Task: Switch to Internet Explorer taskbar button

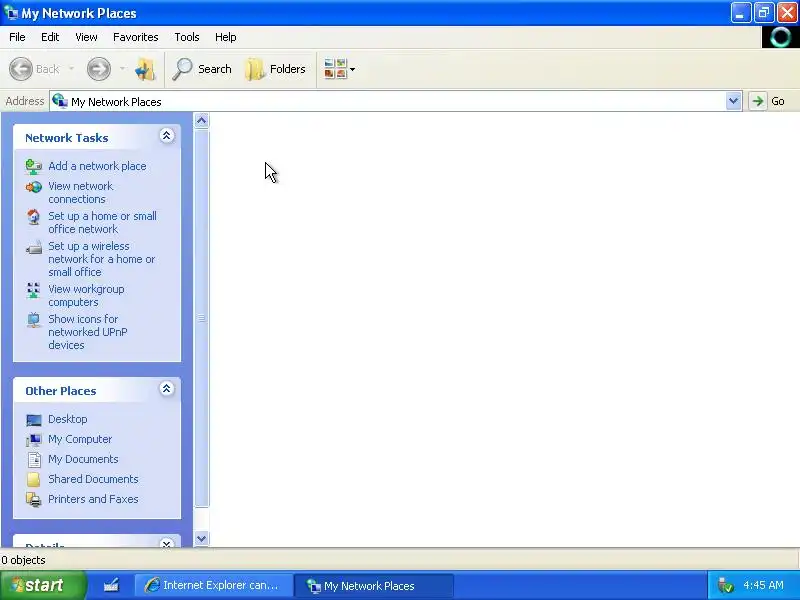Action: [213, 585]
